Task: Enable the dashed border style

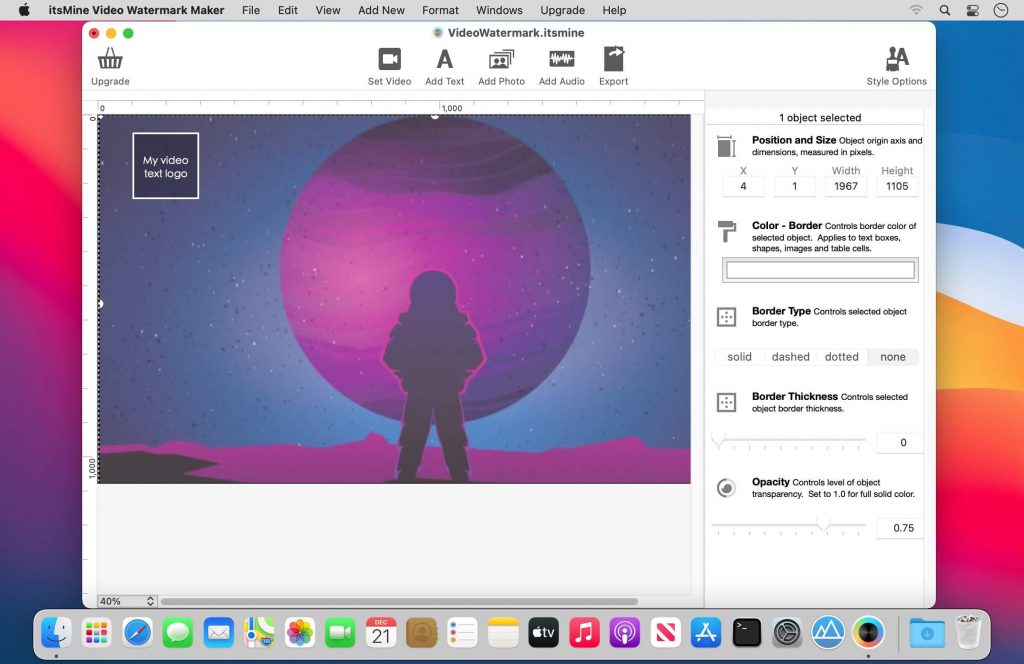Action: coord(790,357)
